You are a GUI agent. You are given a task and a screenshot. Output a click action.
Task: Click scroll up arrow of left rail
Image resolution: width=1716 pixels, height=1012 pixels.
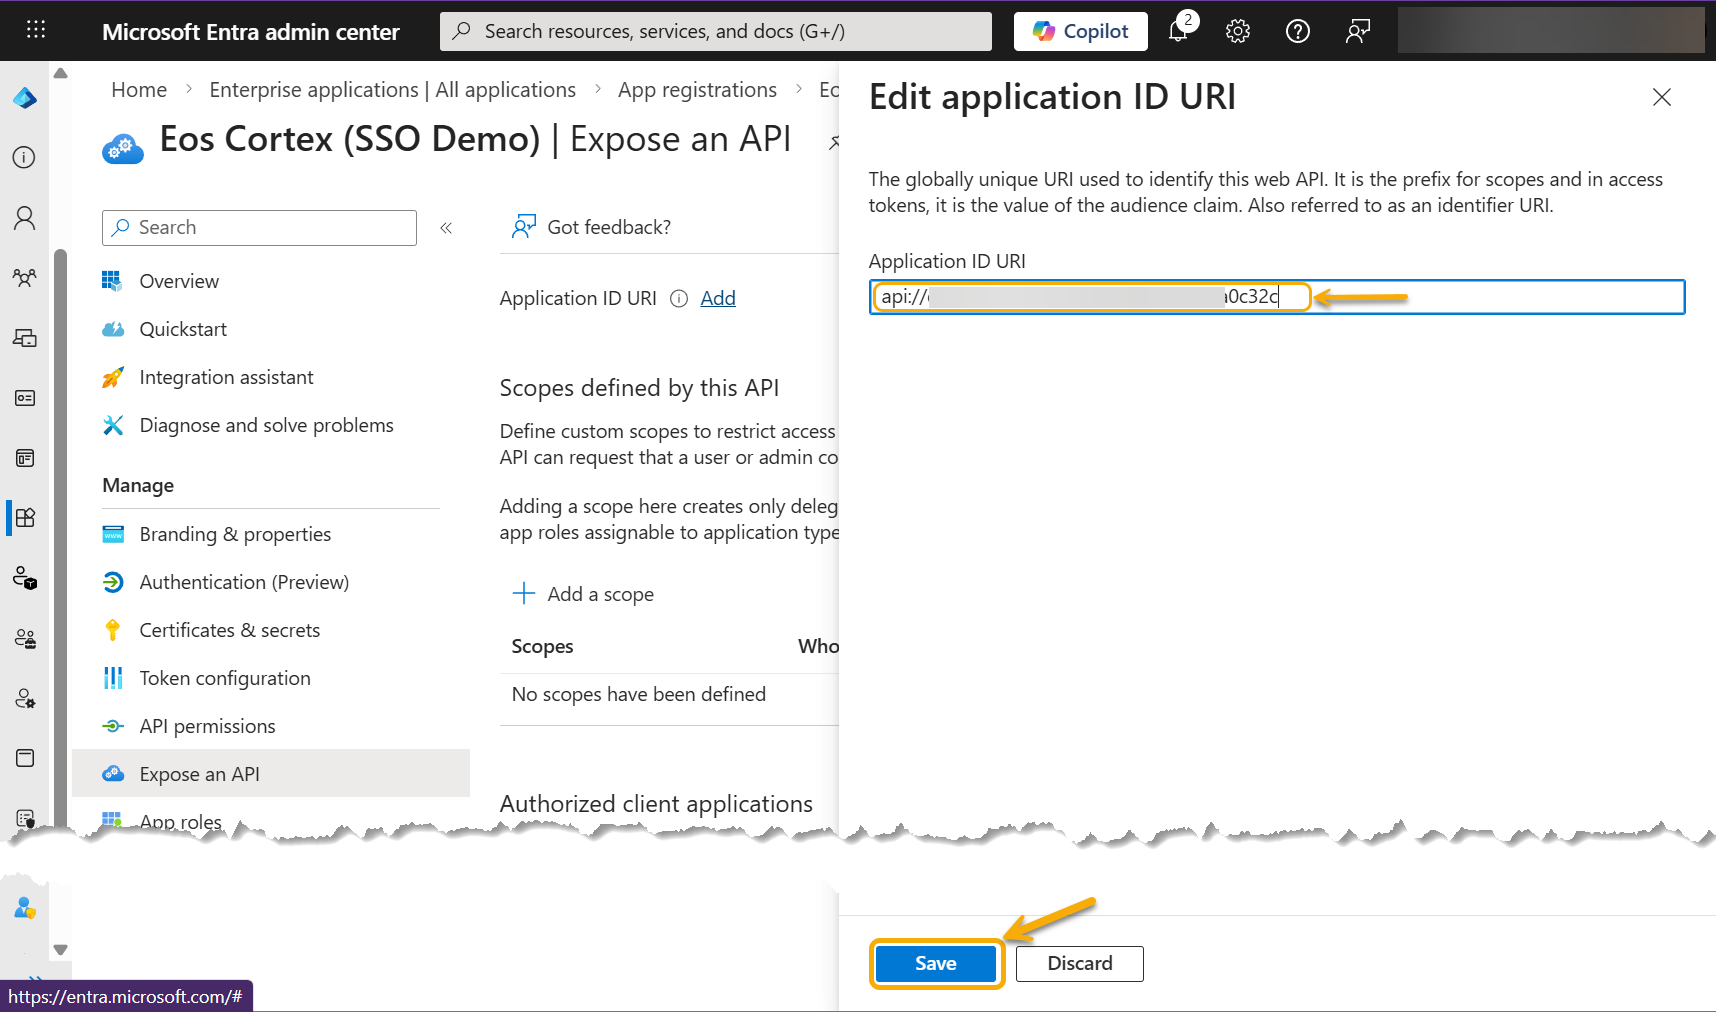point(60,73)
